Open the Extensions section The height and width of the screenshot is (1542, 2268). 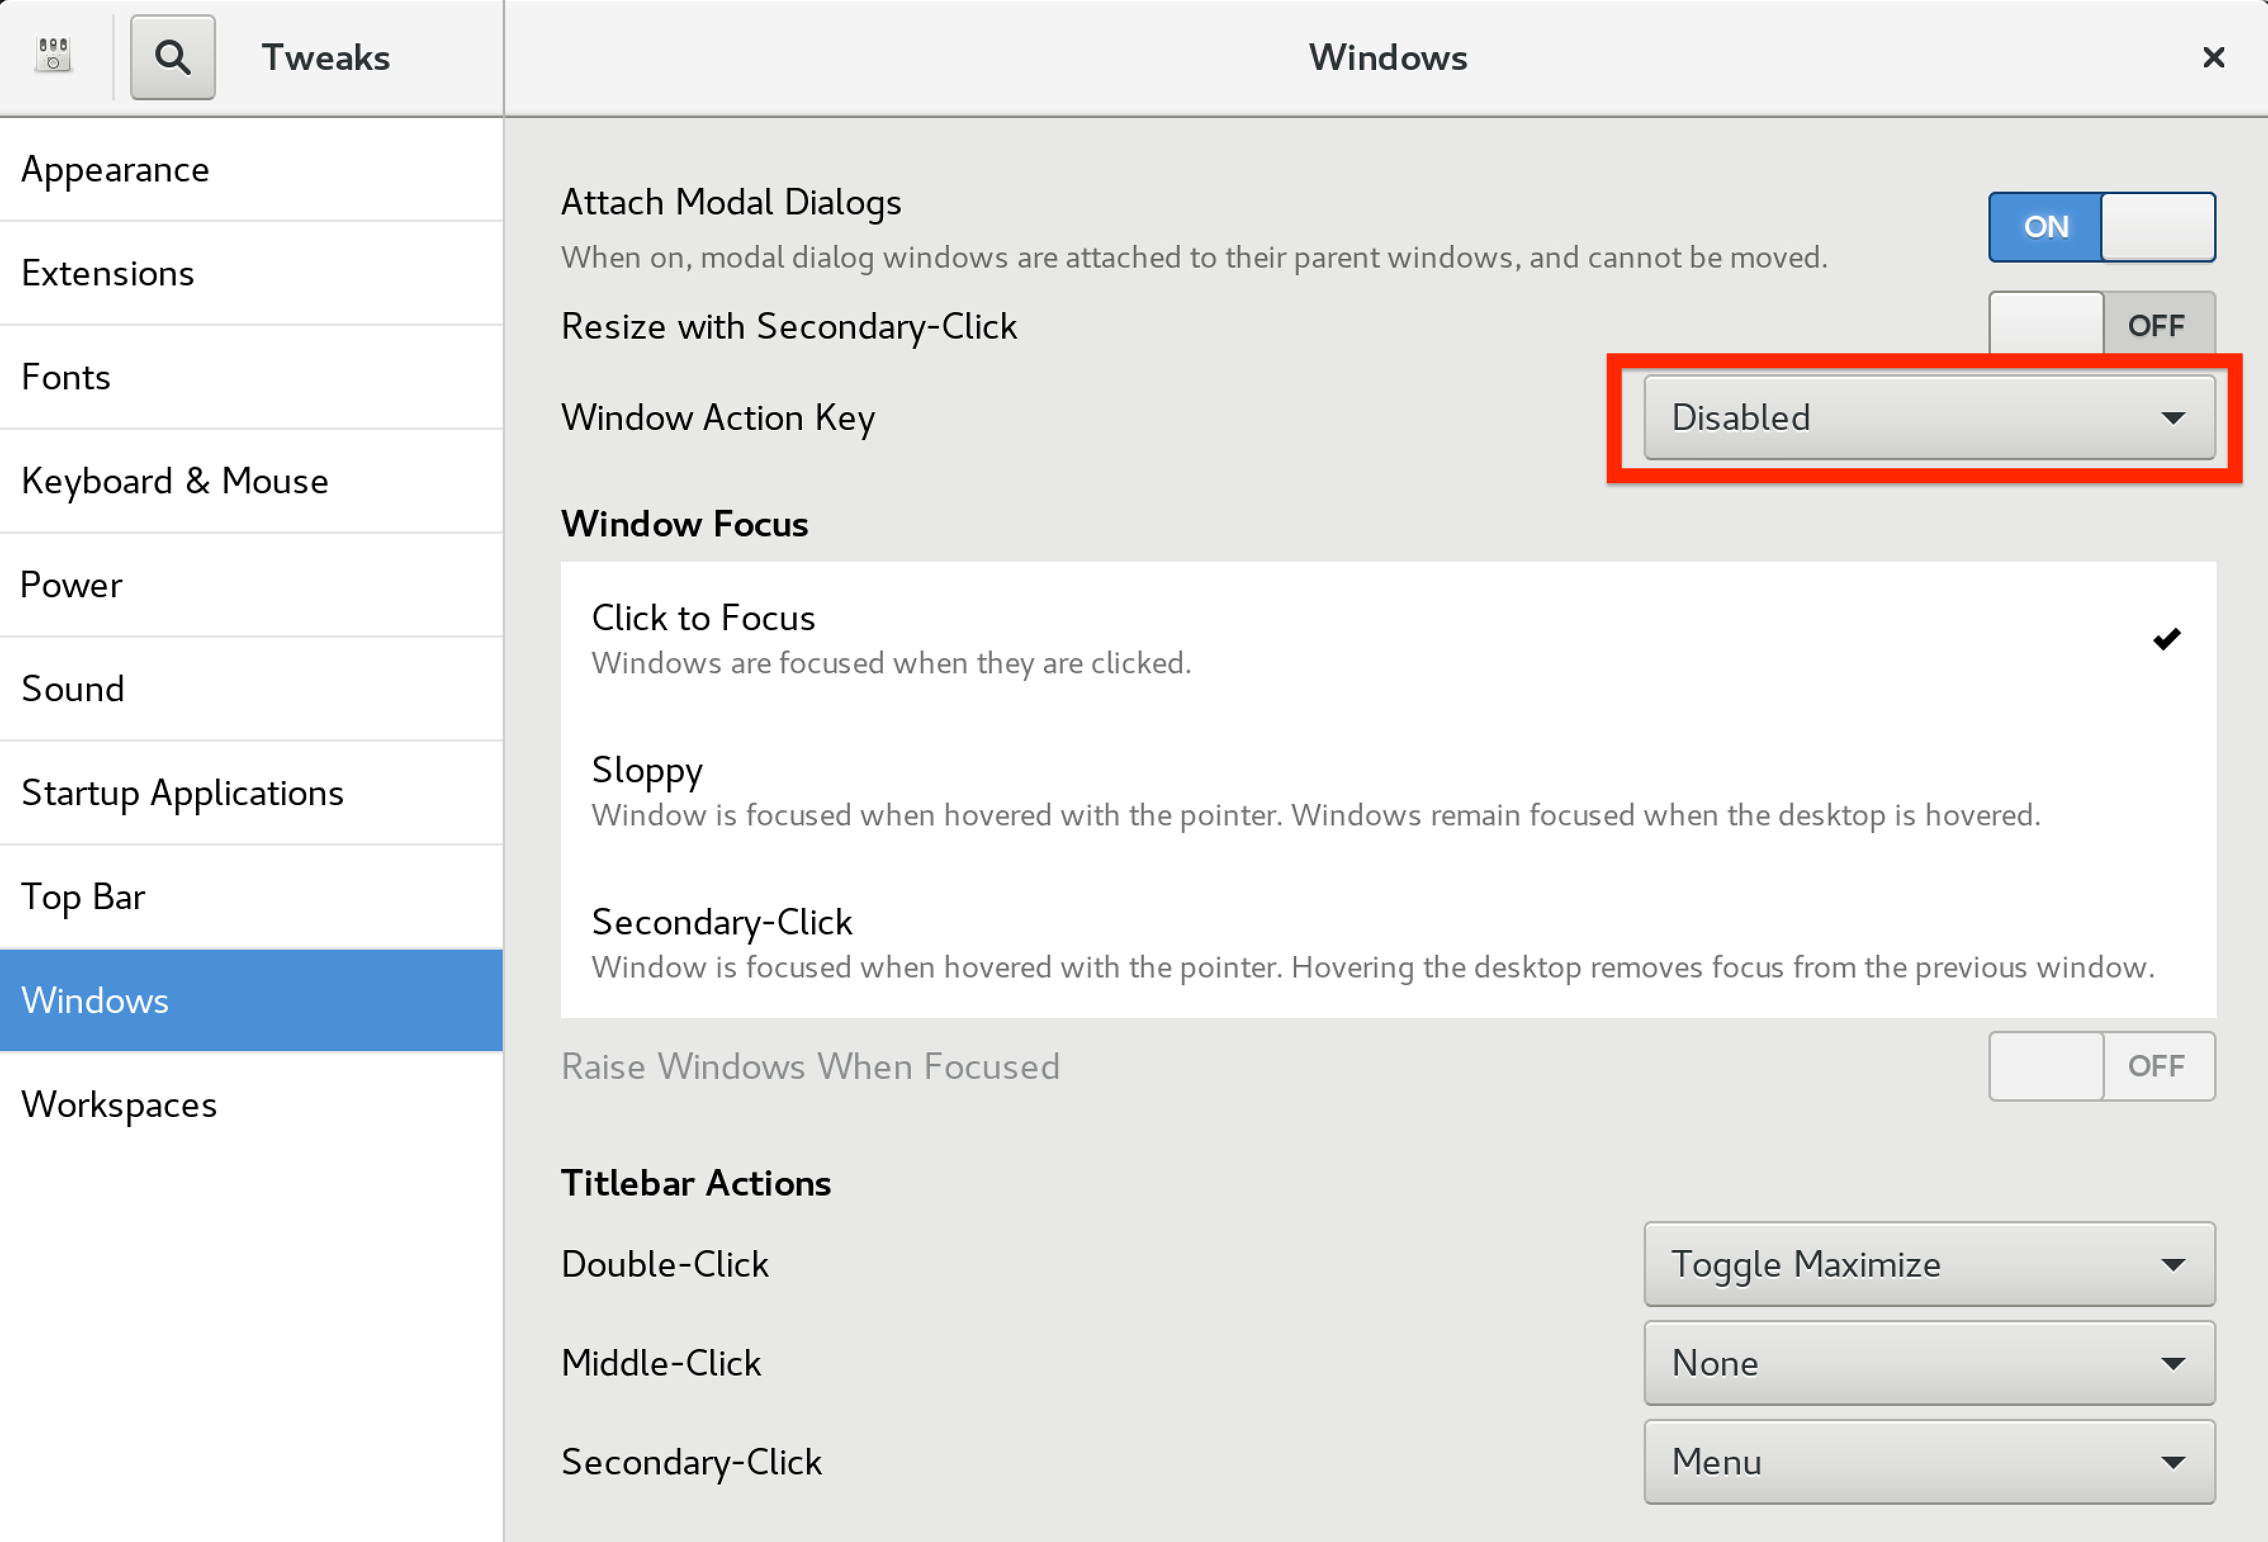[x=108, y=273]
